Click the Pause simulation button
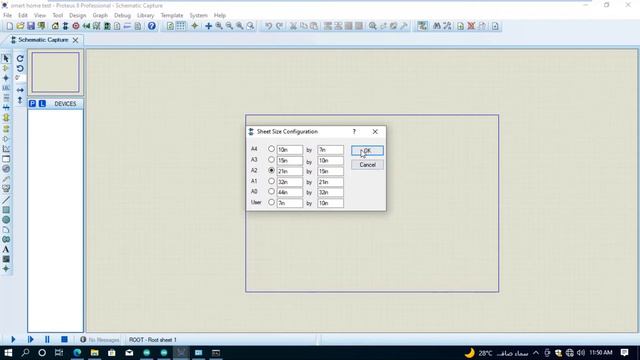Image resolution: width=640 pixels, height=360 pixels. click(x=47, y=340)
